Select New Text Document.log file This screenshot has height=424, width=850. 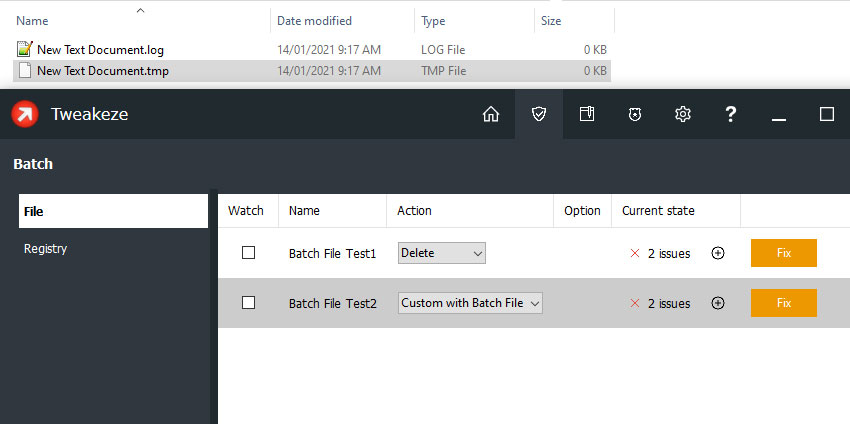pos(100,50)
